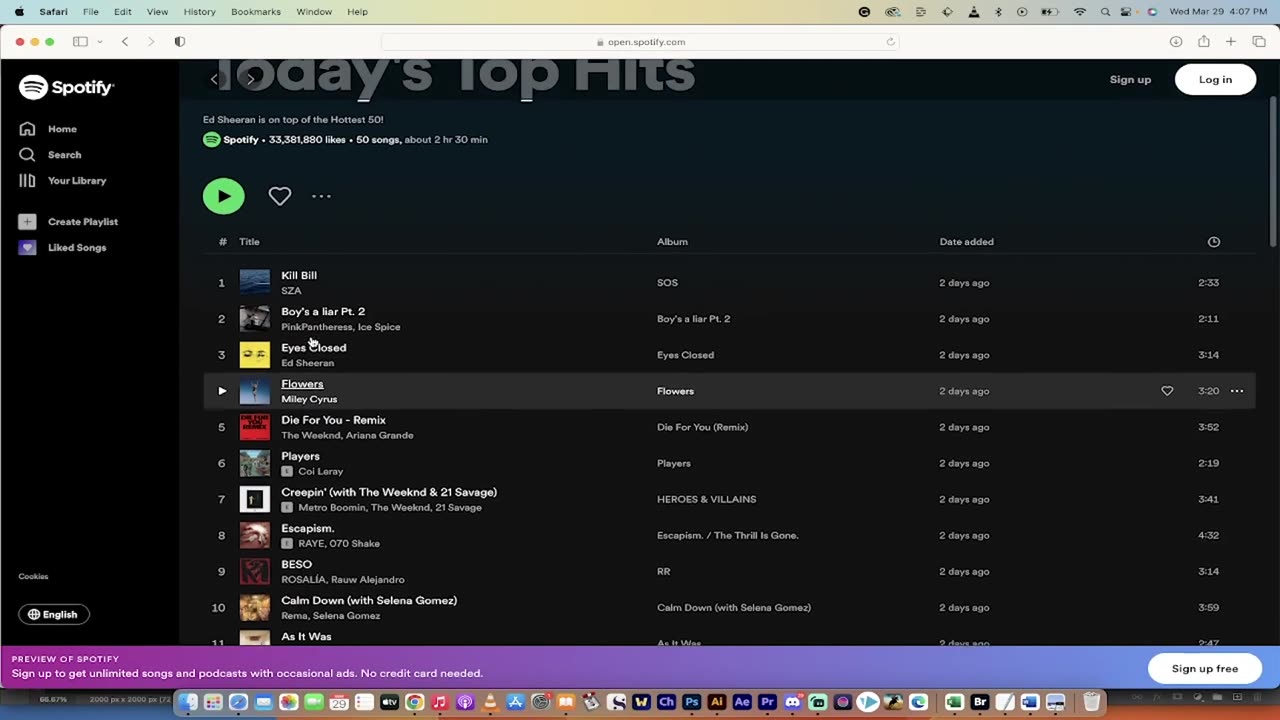Open Spotlight search in menu bar
This screenshot has height=720, width=1280.
pos(1105,12)
